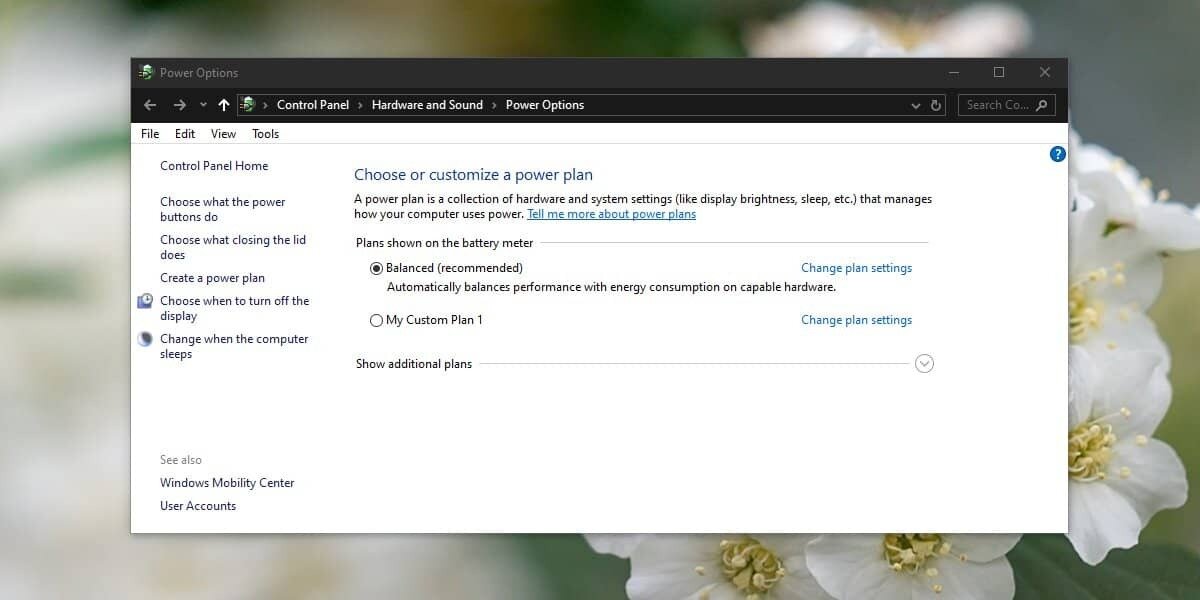1200x600 pixels.
Task: Click the display turn-off clock icon
Action: [145, 301]
